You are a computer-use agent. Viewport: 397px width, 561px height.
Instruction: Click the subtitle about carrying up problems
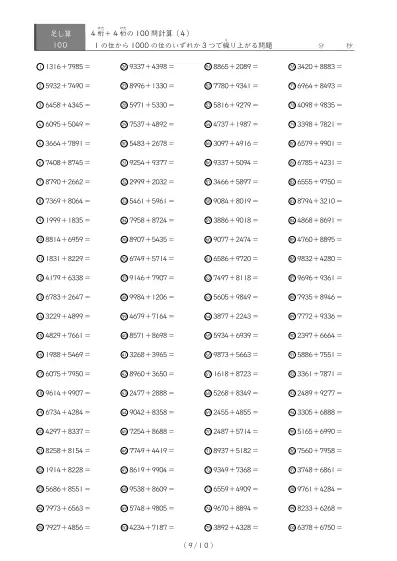[183, 45]
